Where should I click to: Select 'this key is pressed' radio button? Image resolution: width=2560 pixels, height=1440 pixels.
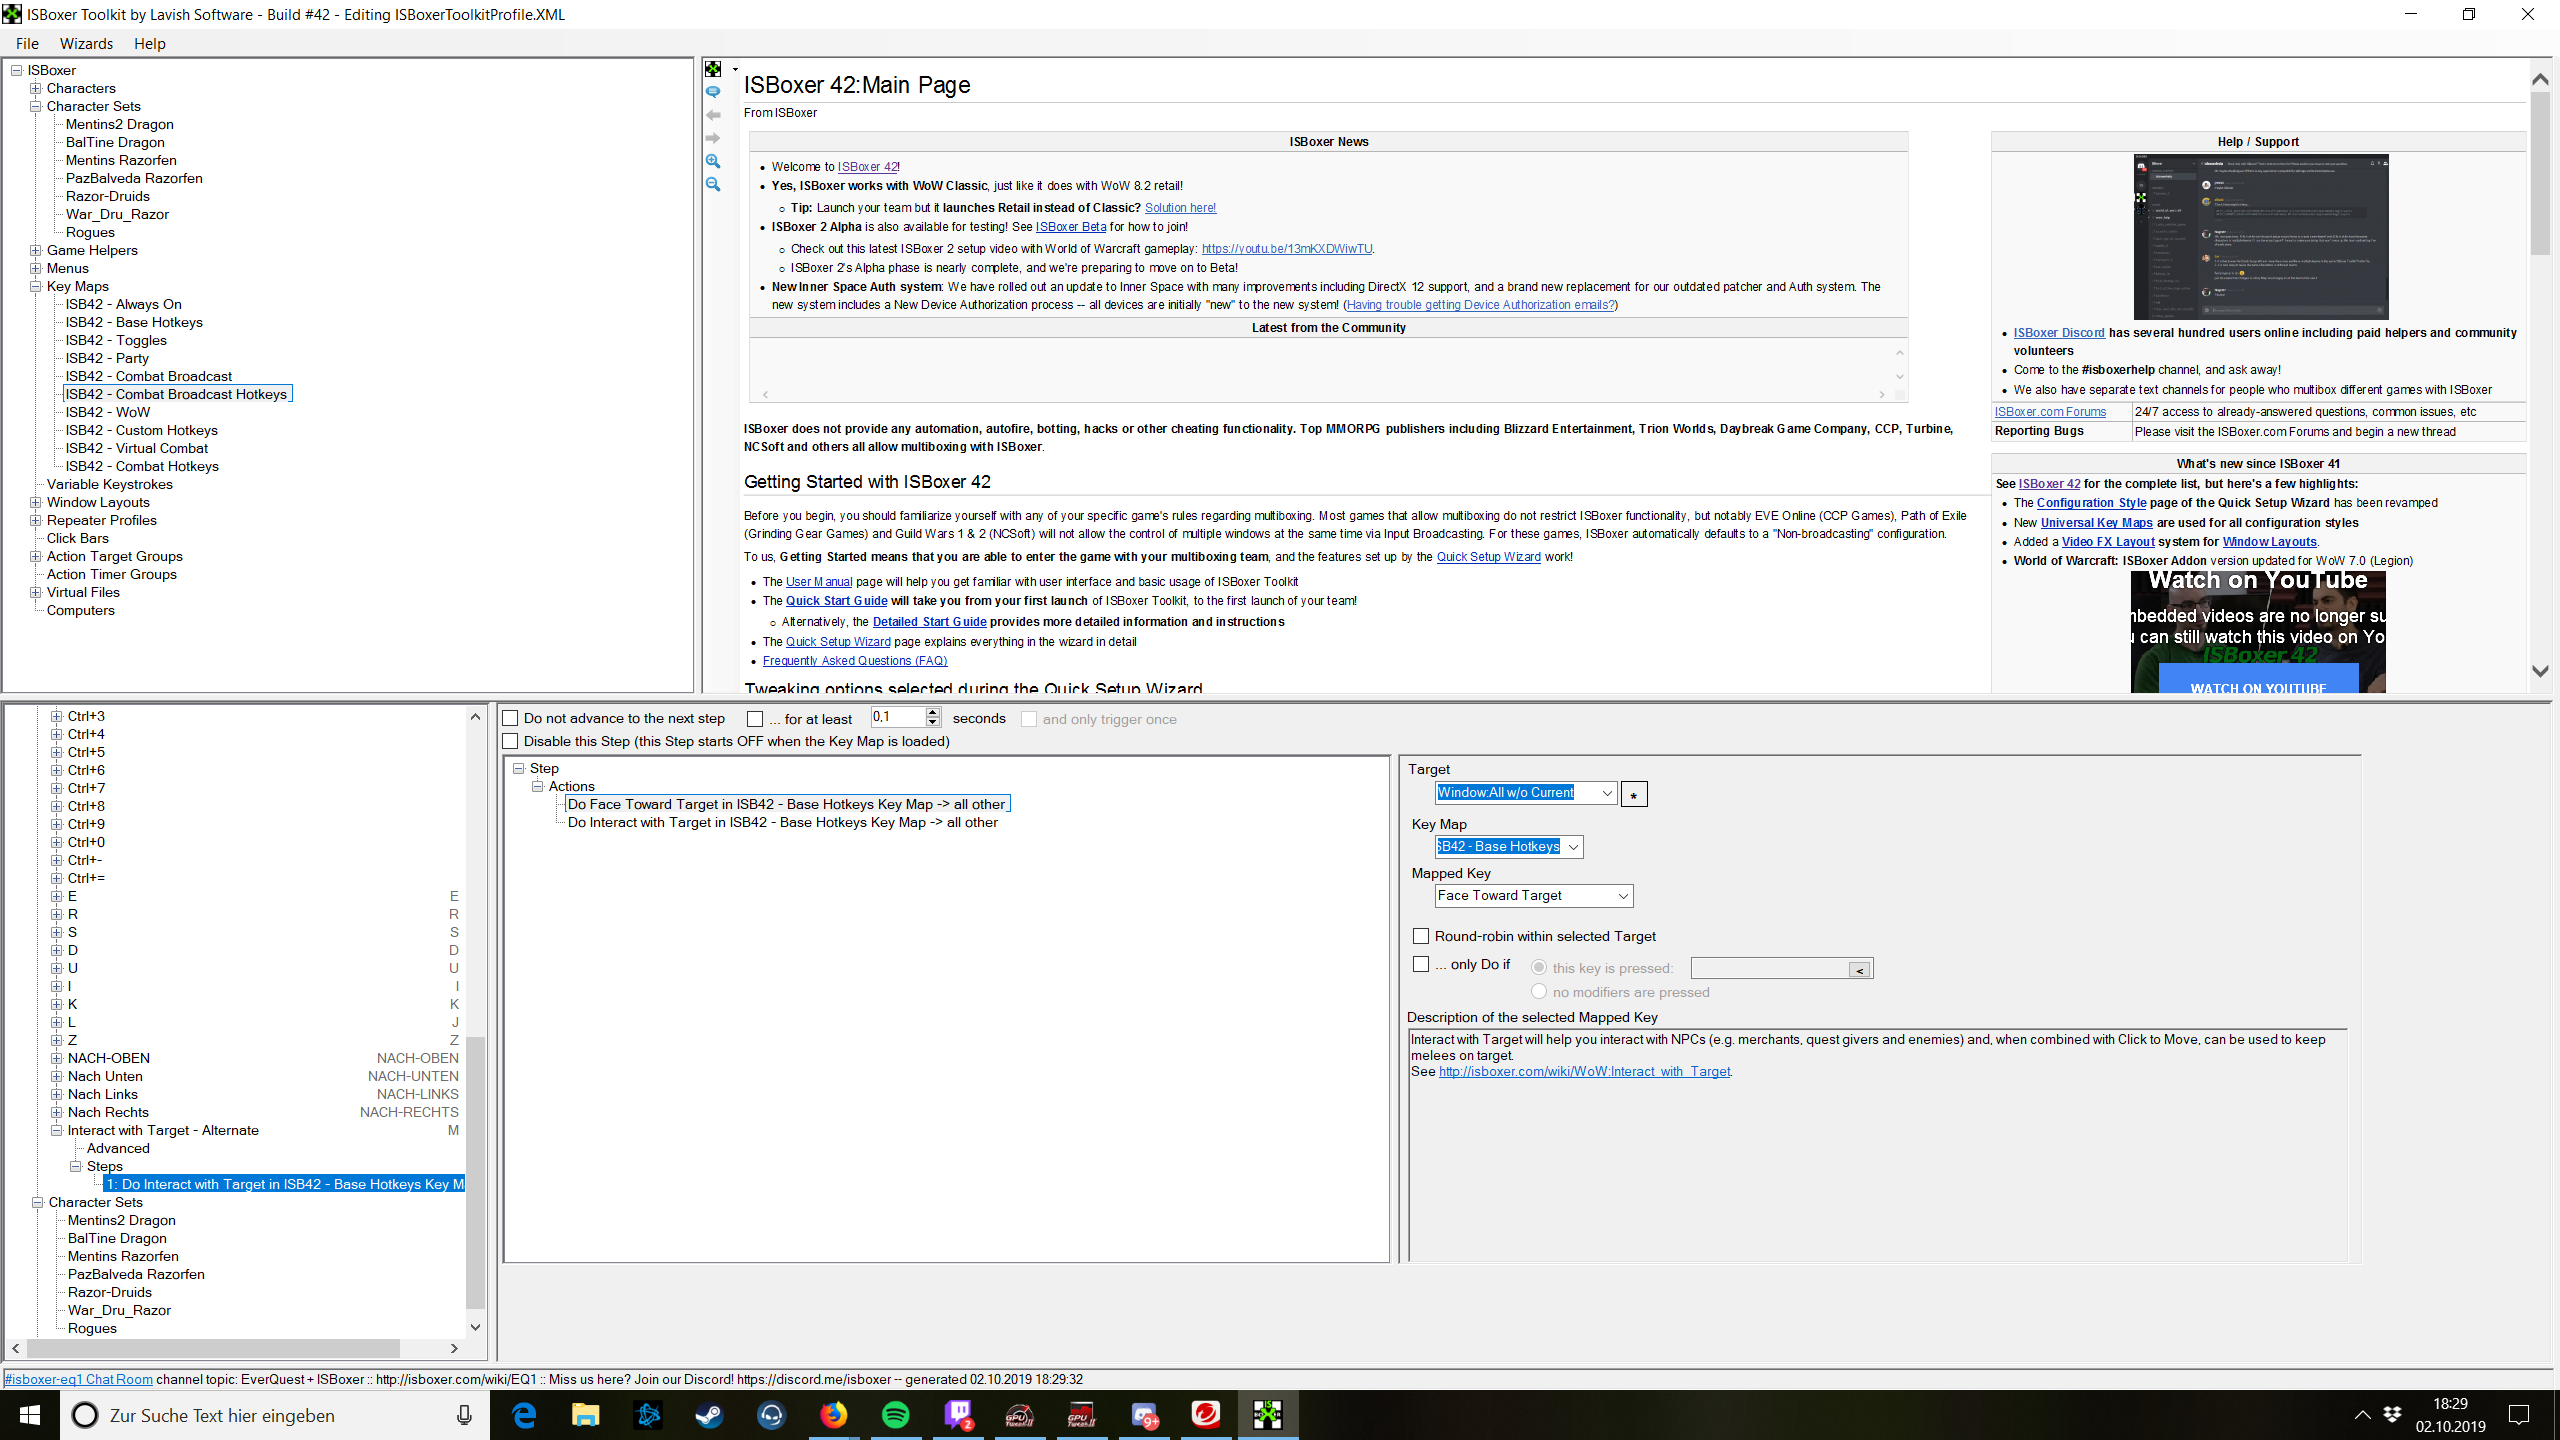point(1539,967)
